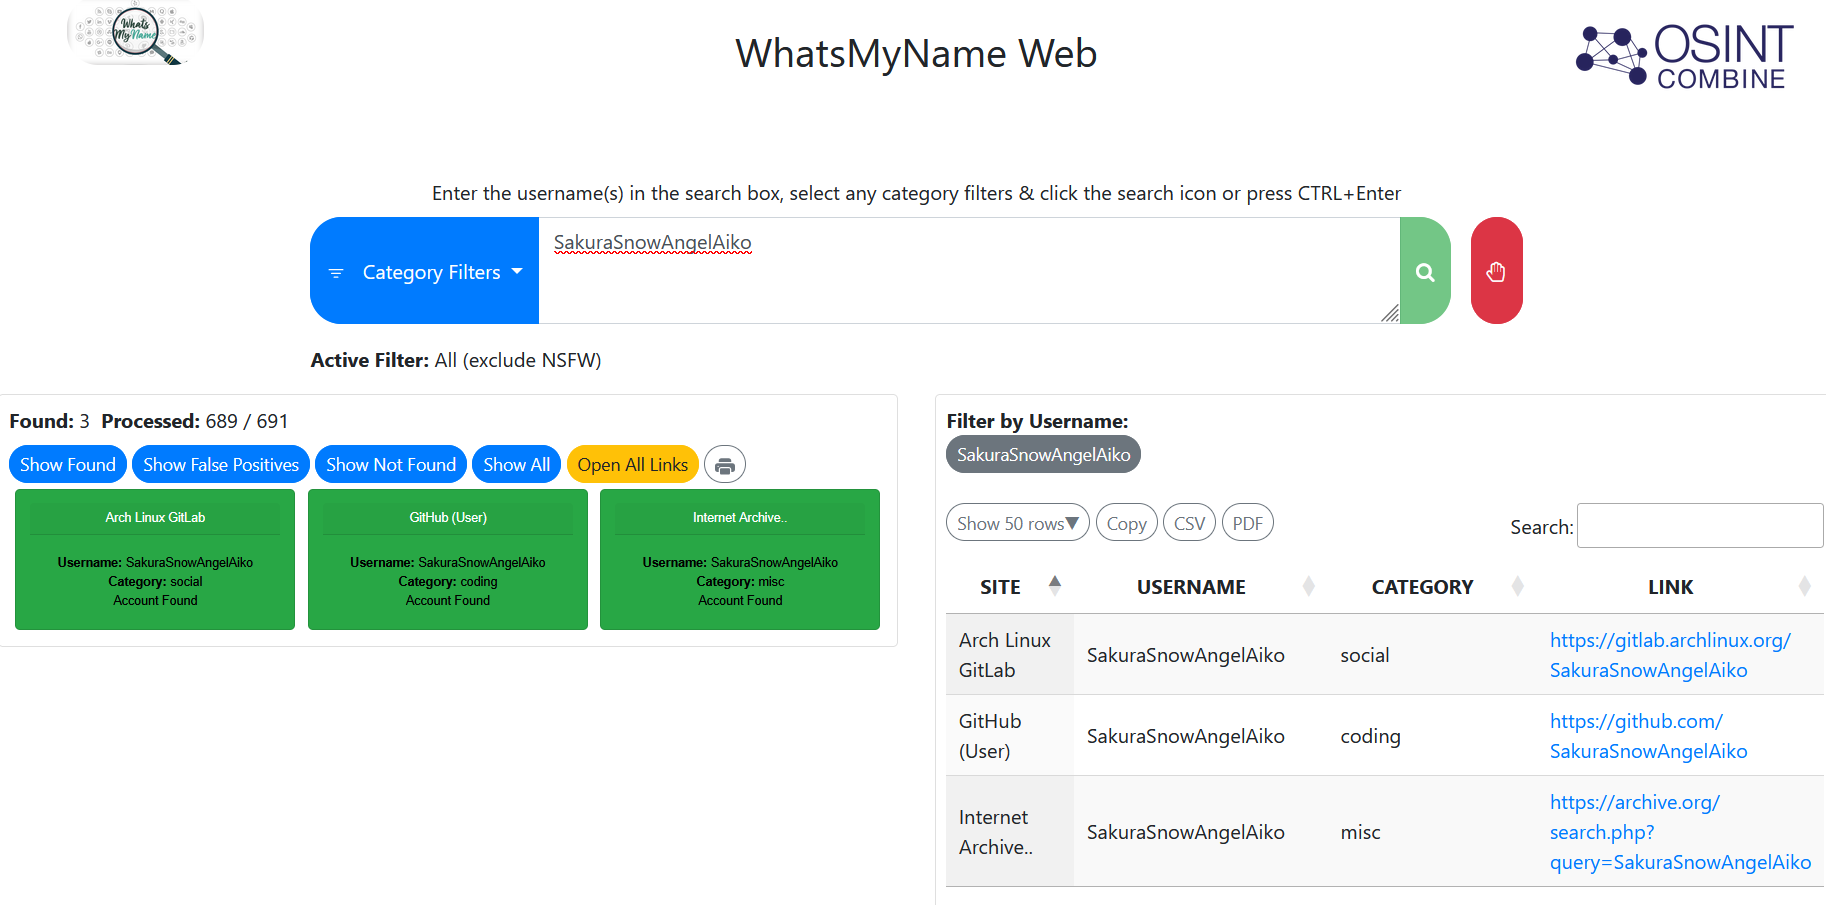1826x905 pixels.
Task: Select the SakuraSnowAngelAiko username filter pill
Action: (x=1044, y=455)
